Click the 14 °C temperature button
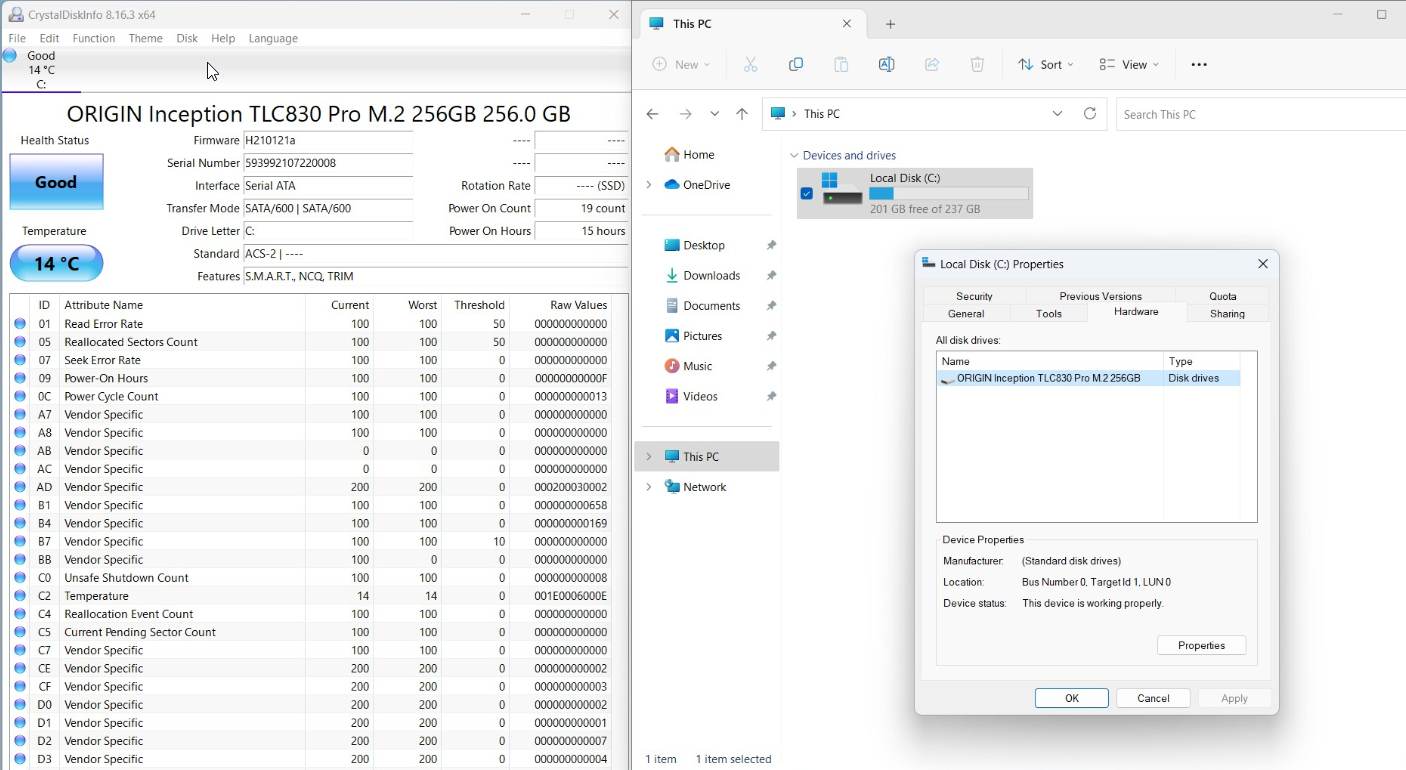1406x770 pixels. click(x=57, y=264)
